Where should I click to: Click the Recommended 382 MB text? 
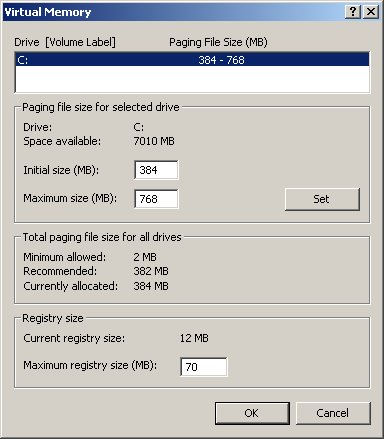(151, 271)
